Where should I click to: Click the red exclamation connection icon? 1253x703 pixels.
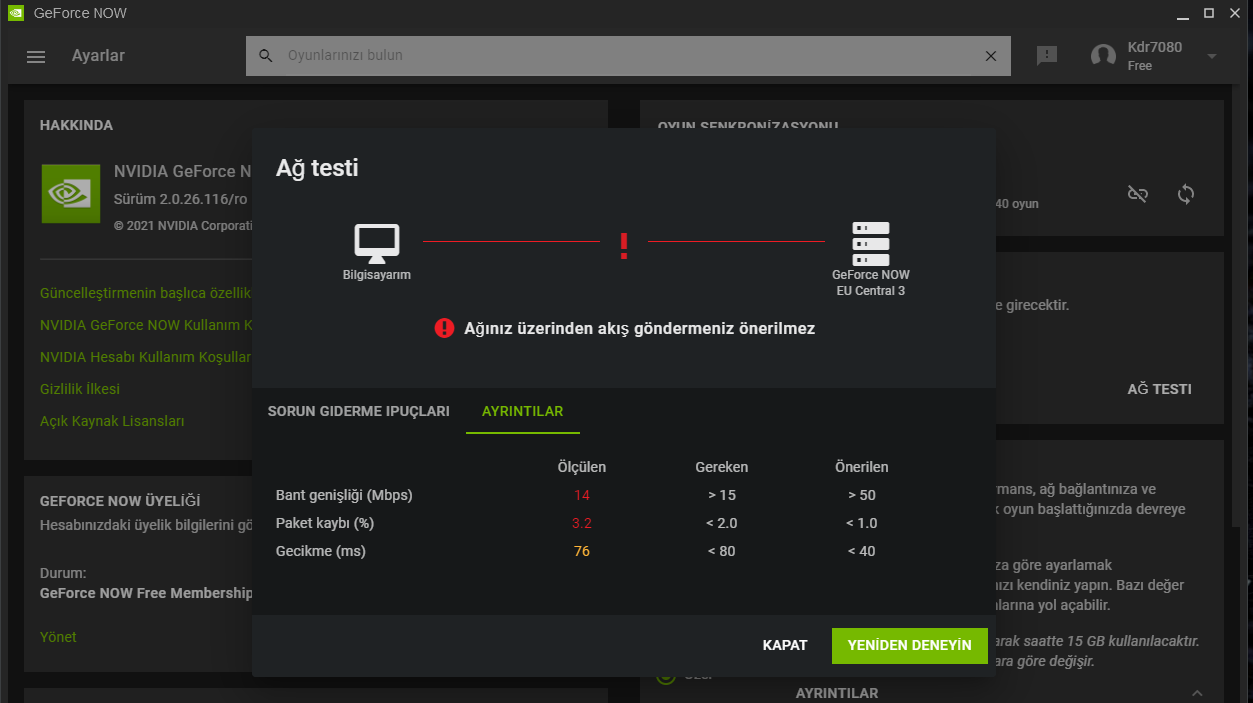tap(624, 246)
